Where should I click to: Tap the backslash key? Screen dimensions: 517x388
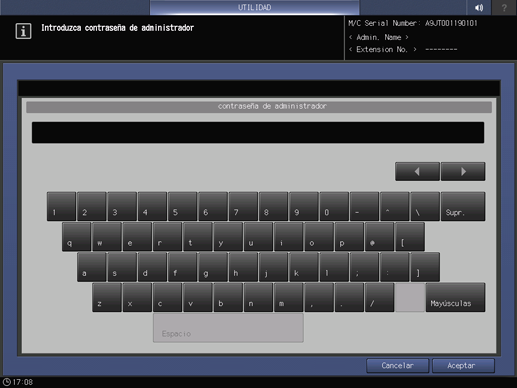tap(425, 206)
